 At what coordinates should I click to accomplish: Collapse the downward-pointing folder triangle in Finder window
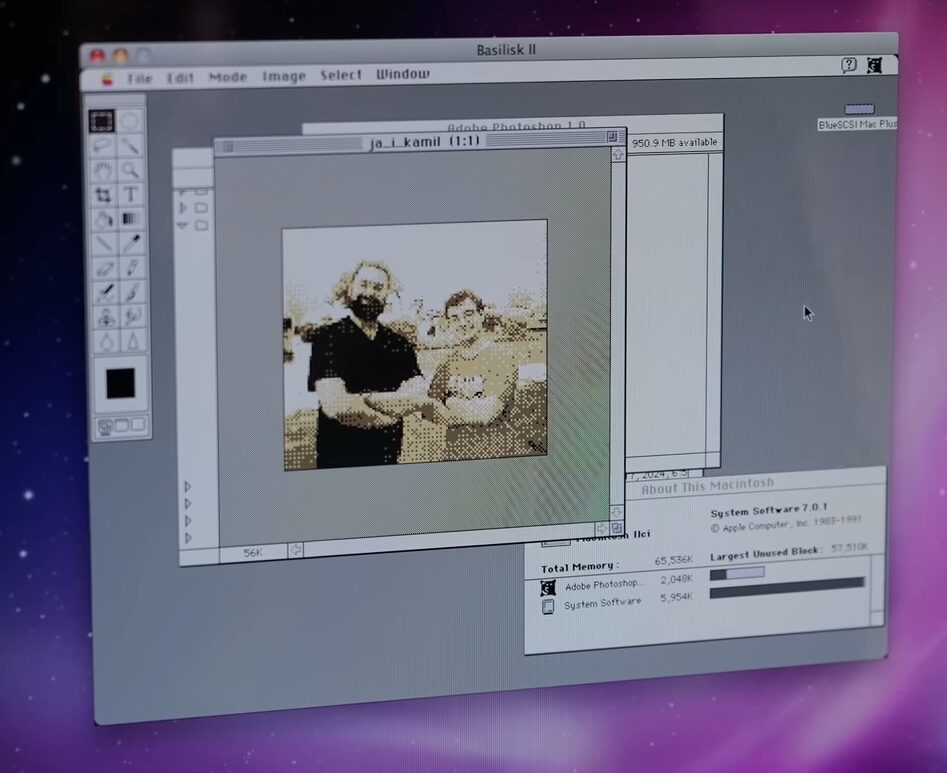pos(182,225)
